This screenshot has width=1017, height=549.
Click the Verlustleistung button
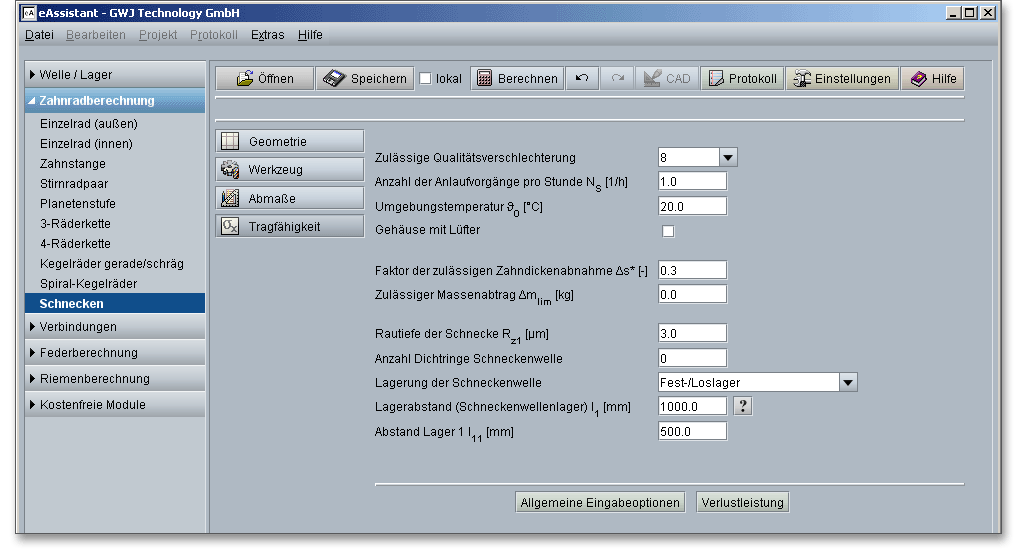742,503
